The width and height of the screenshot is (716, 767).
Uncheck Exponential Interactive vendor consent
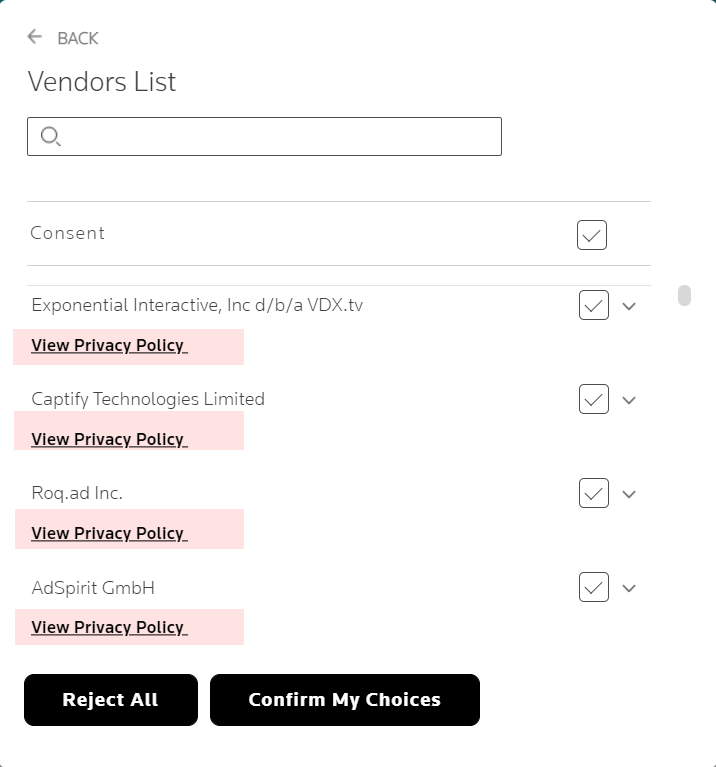[594, 305]
